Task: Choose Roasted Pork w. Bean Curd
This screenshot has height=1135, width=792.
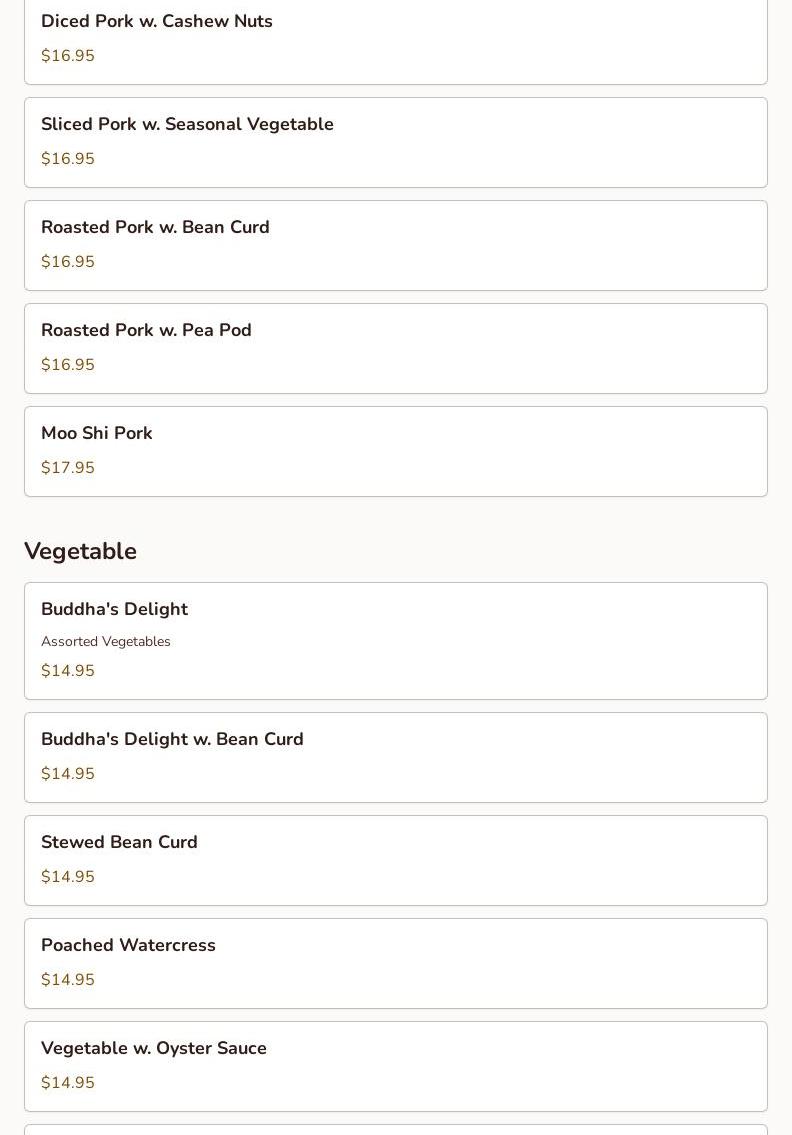Action: click(155, 228)
